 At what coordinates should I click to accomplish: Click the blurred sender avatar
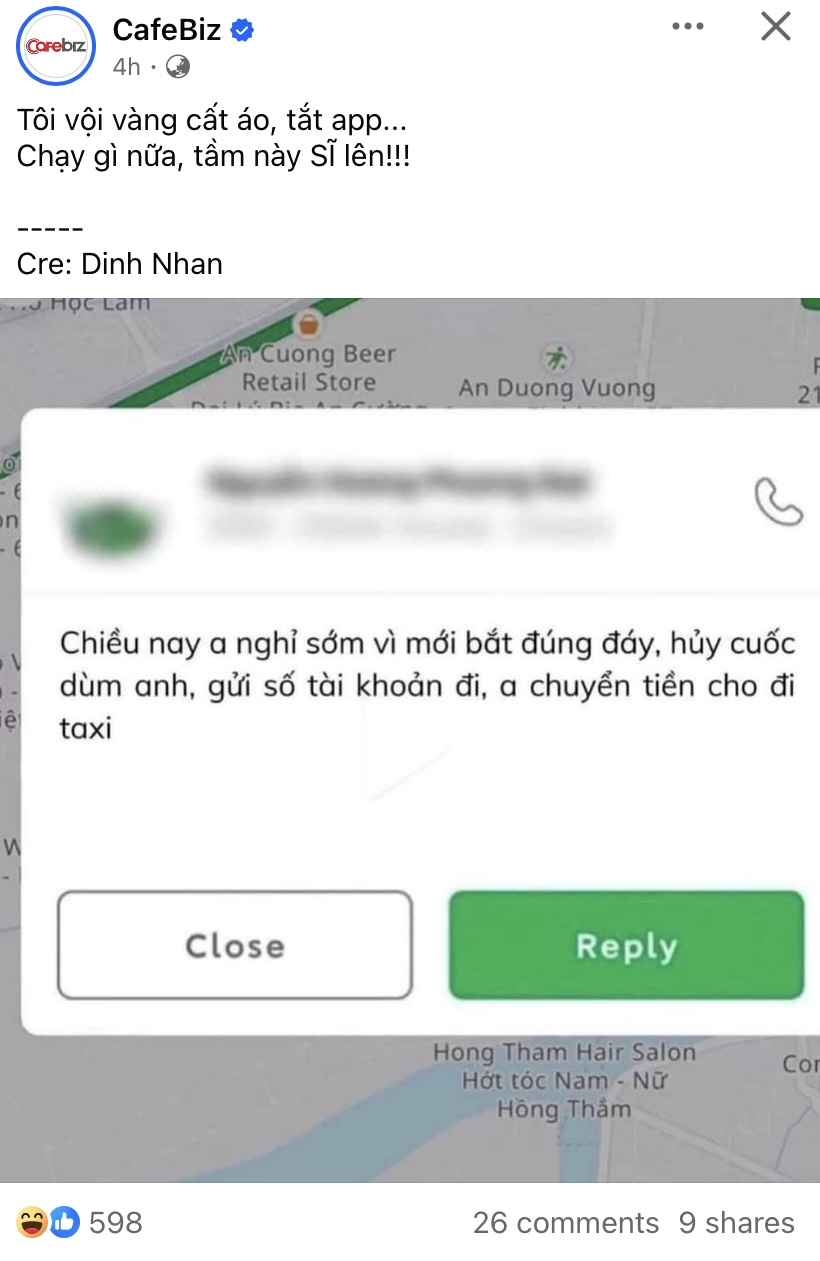[111, 523]
